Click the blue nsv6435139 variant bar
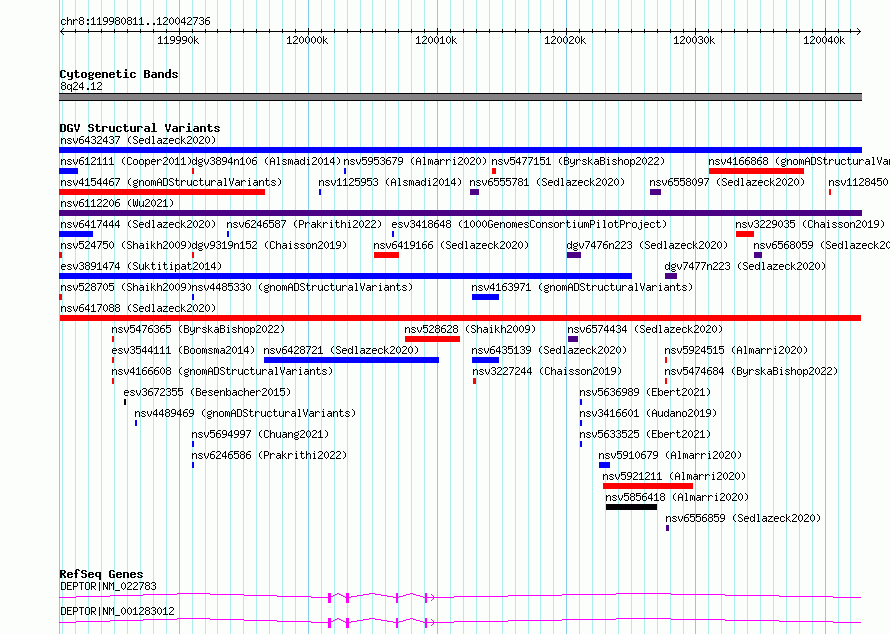Viewport: 890px width, 634px height. pyautogui.click(x=485, y=360)
